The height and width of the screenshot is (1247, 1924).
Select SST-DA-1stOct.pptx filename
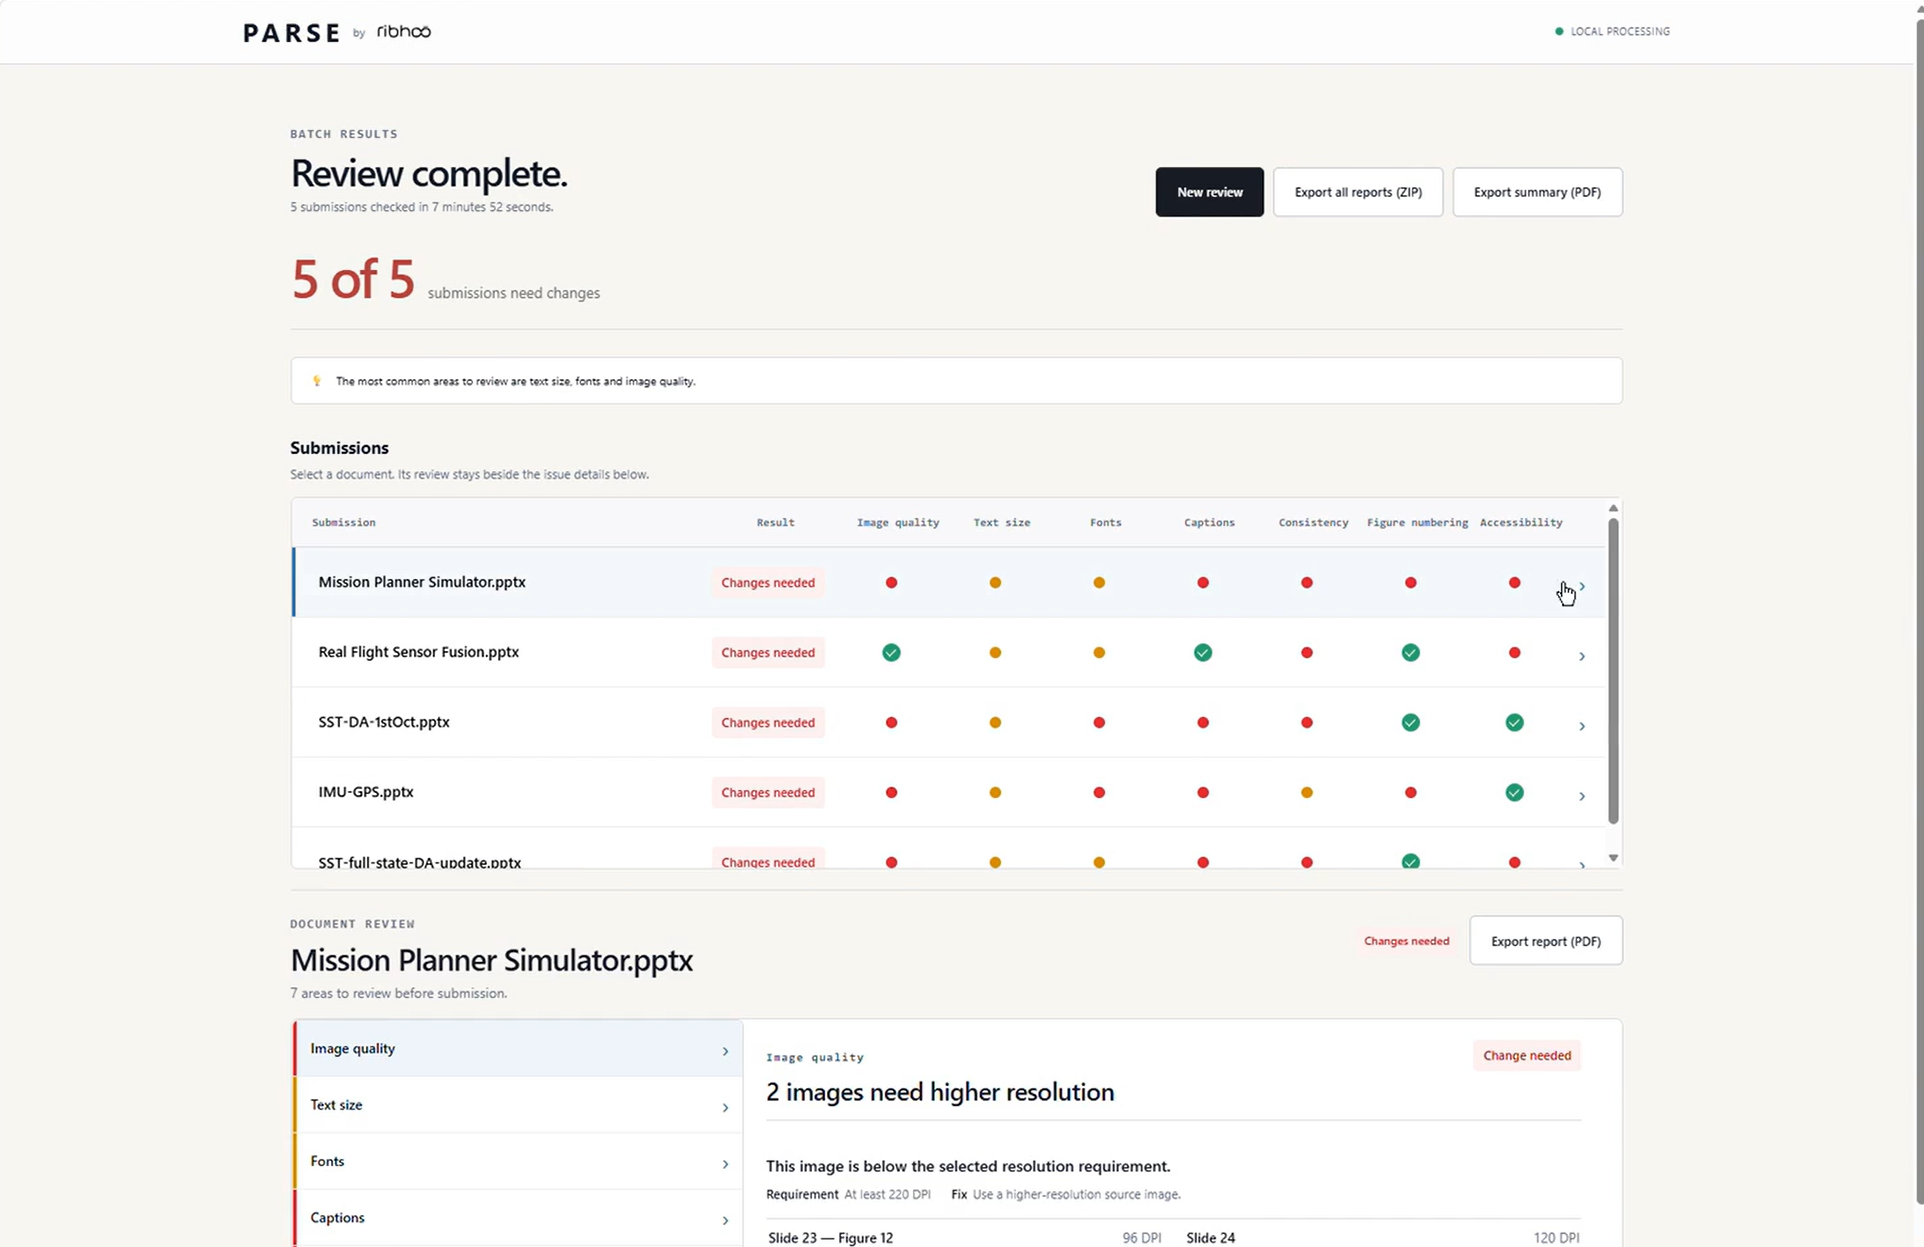click(384, 722)
